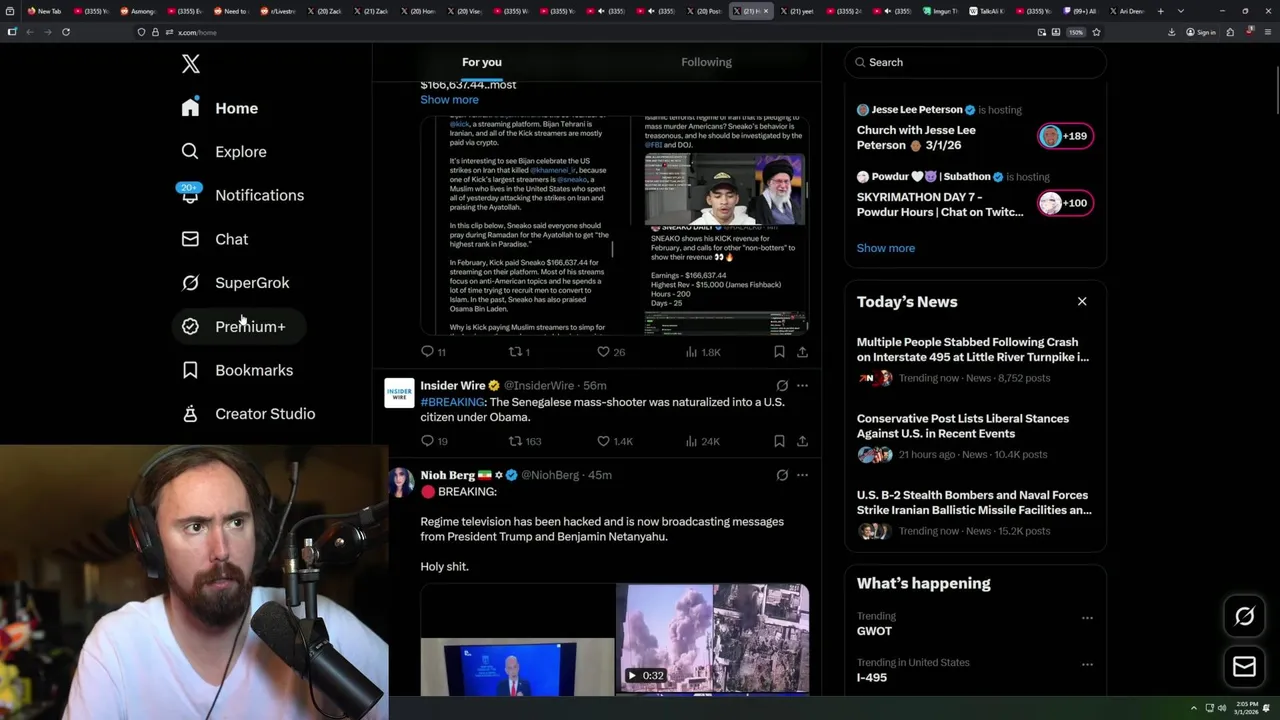Click Show more under live spaces
This screenshot has width=1280, height=720.
[x=885, y=248]
